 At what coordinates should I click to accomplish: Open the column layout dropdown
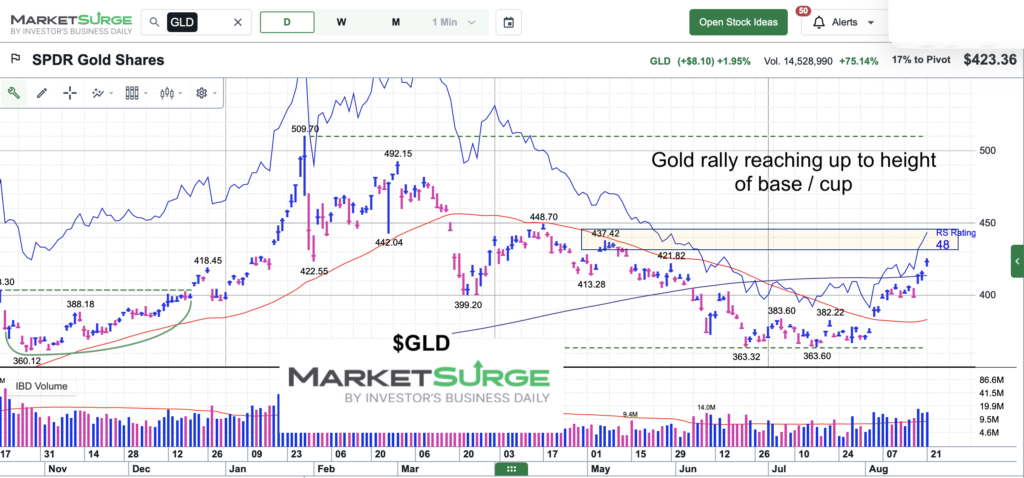(136, 93)
